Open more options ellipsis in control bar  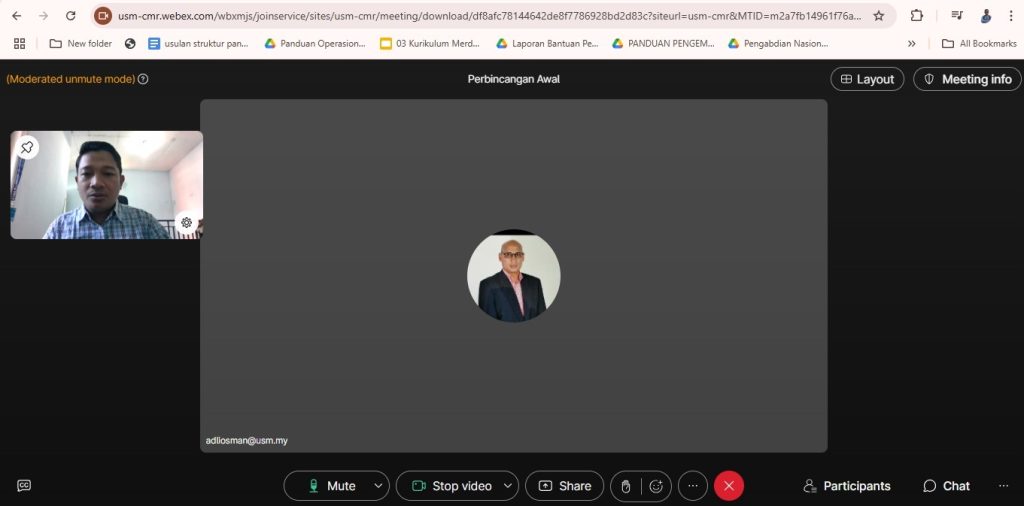tap(692, 486)
